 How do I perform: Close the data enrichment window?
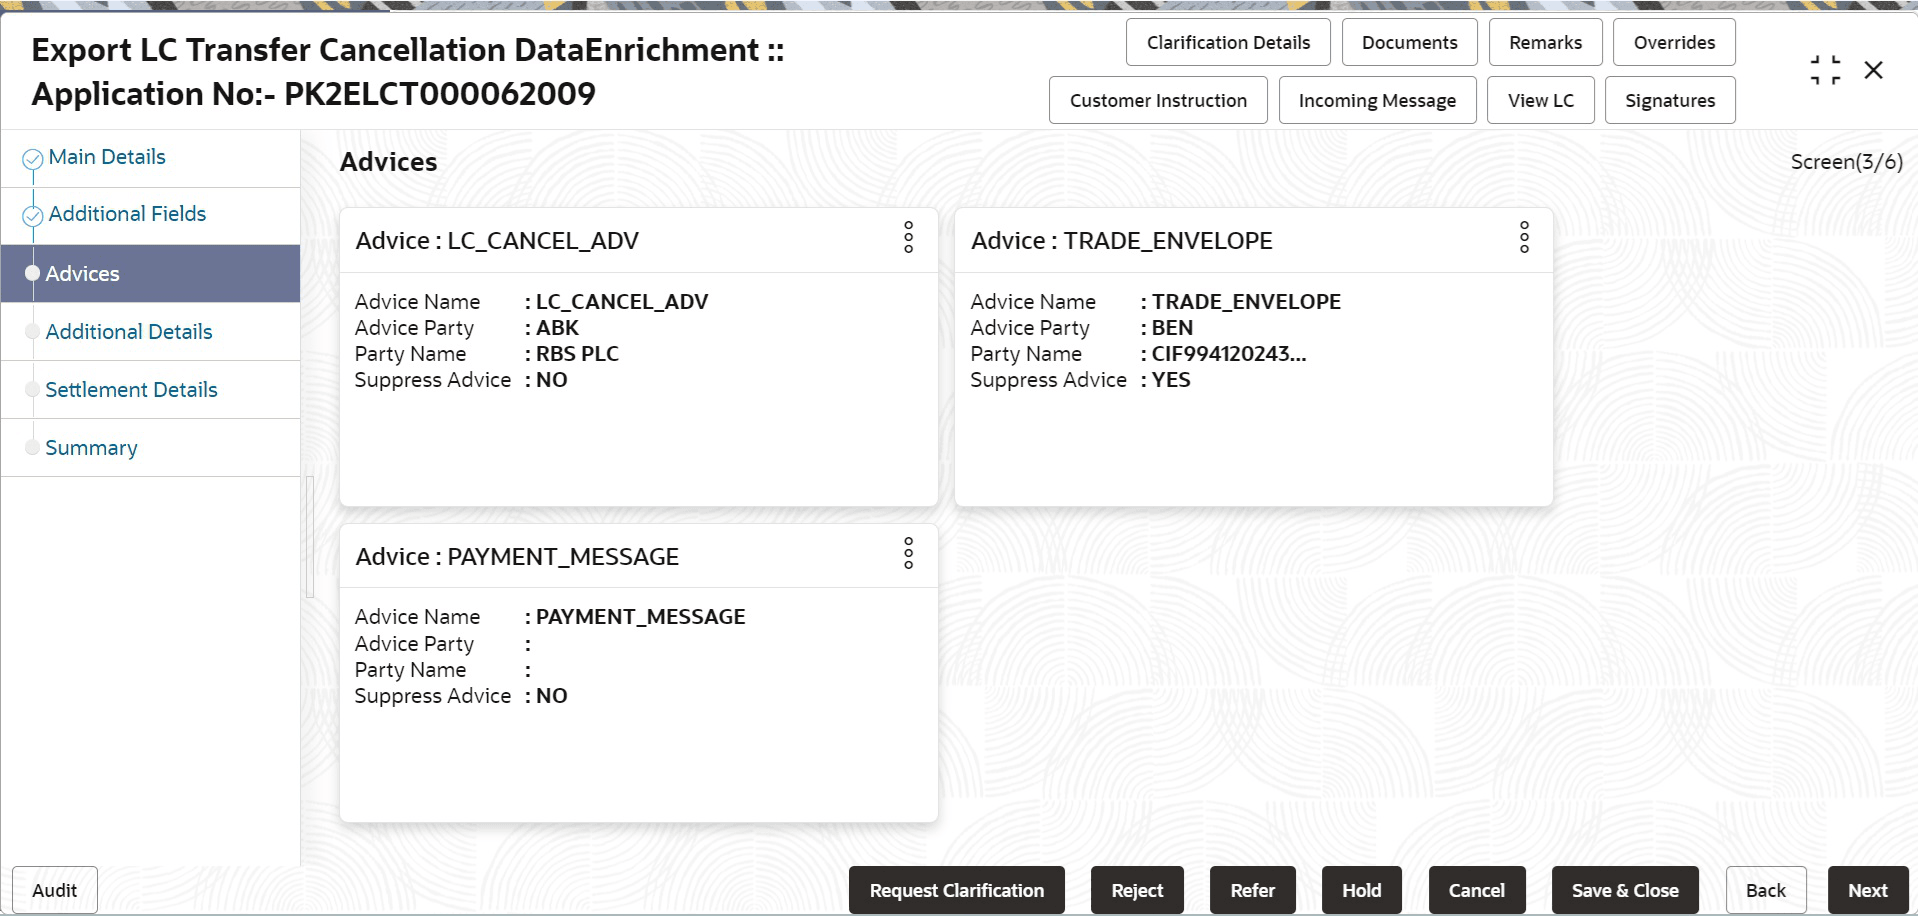point(1874,70)
